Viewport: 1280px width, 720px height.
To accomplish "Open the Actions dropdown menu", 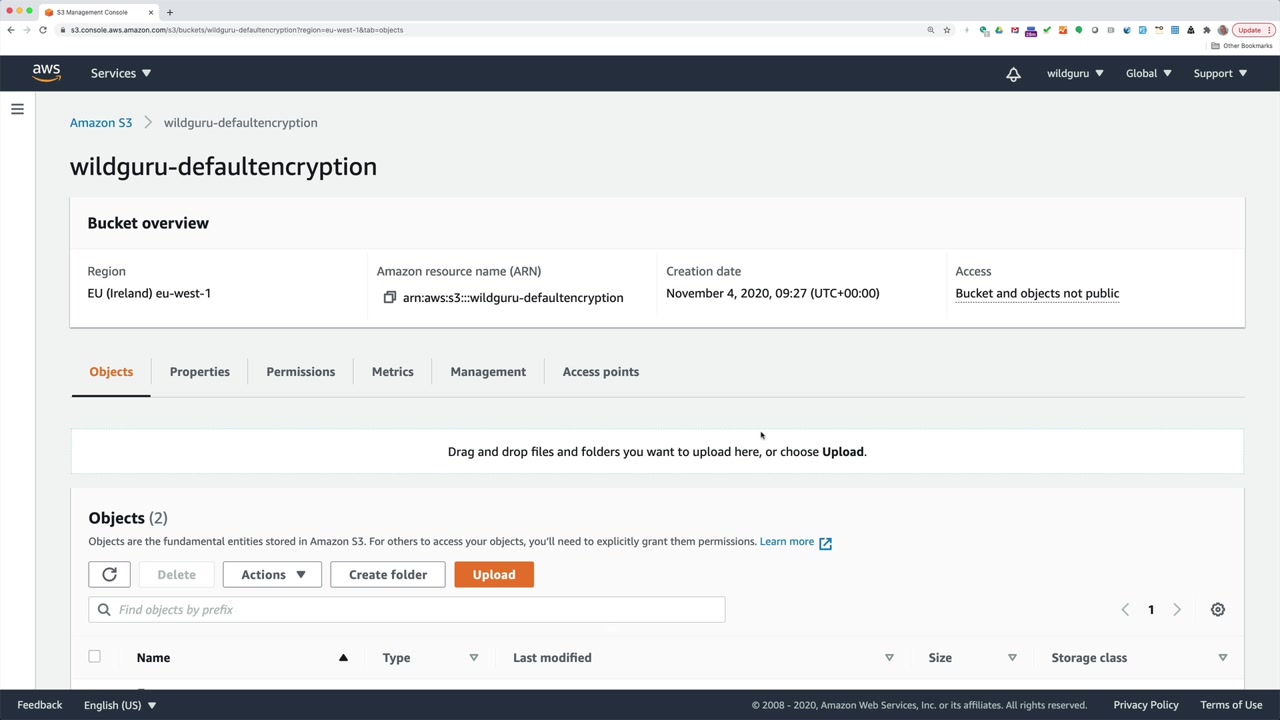I will 272,575.
